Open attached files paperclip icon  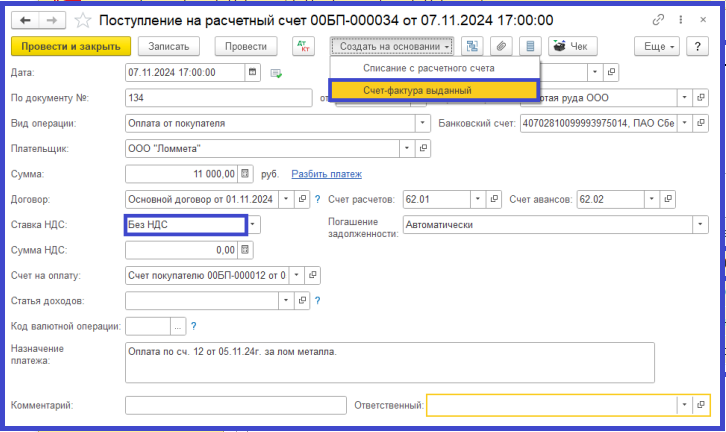click(503, 46)
